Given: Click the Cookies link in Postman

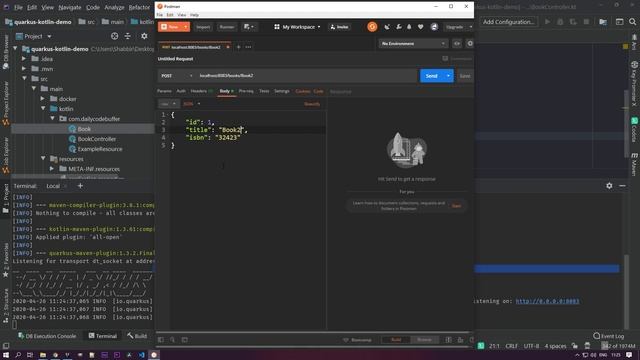Looking at the screenshot, I should point(302,91).
